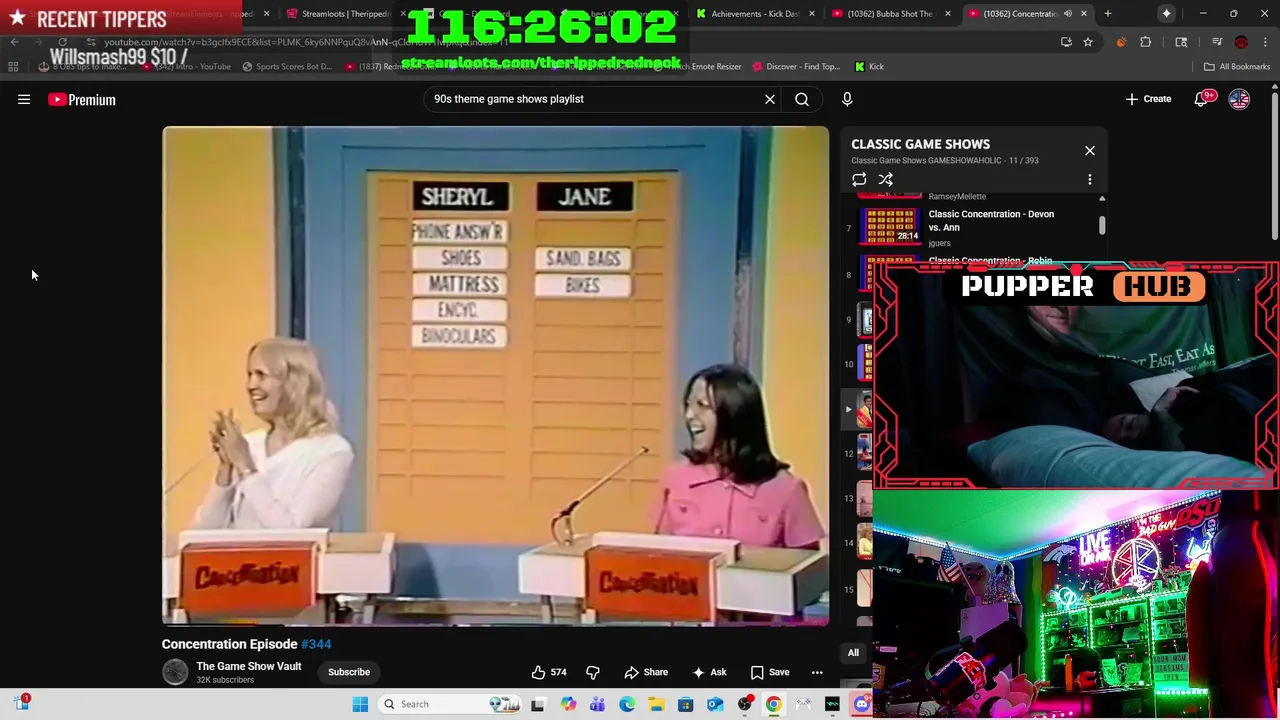The image size is (1280, 720).
Task: Open the Gemini sparkle button in tab bar
Action: tap(1166, 14)
